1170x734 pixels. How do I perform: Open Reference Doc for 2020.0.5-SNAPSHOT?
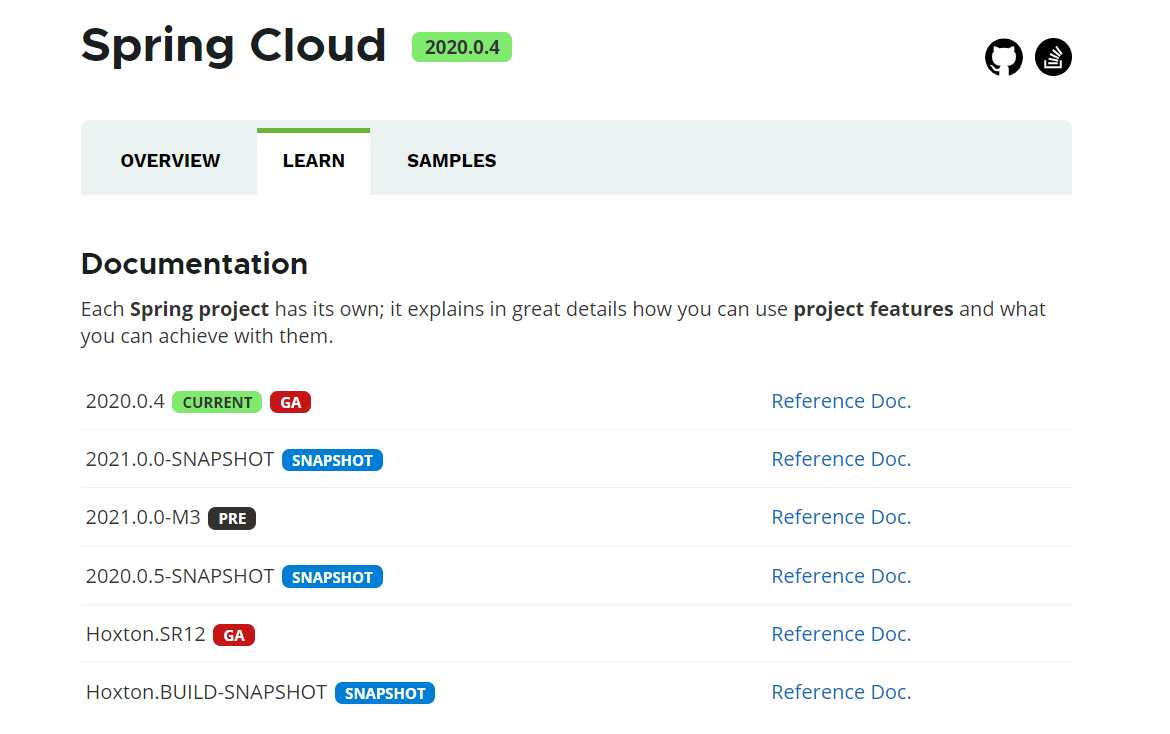coord(841,576)
